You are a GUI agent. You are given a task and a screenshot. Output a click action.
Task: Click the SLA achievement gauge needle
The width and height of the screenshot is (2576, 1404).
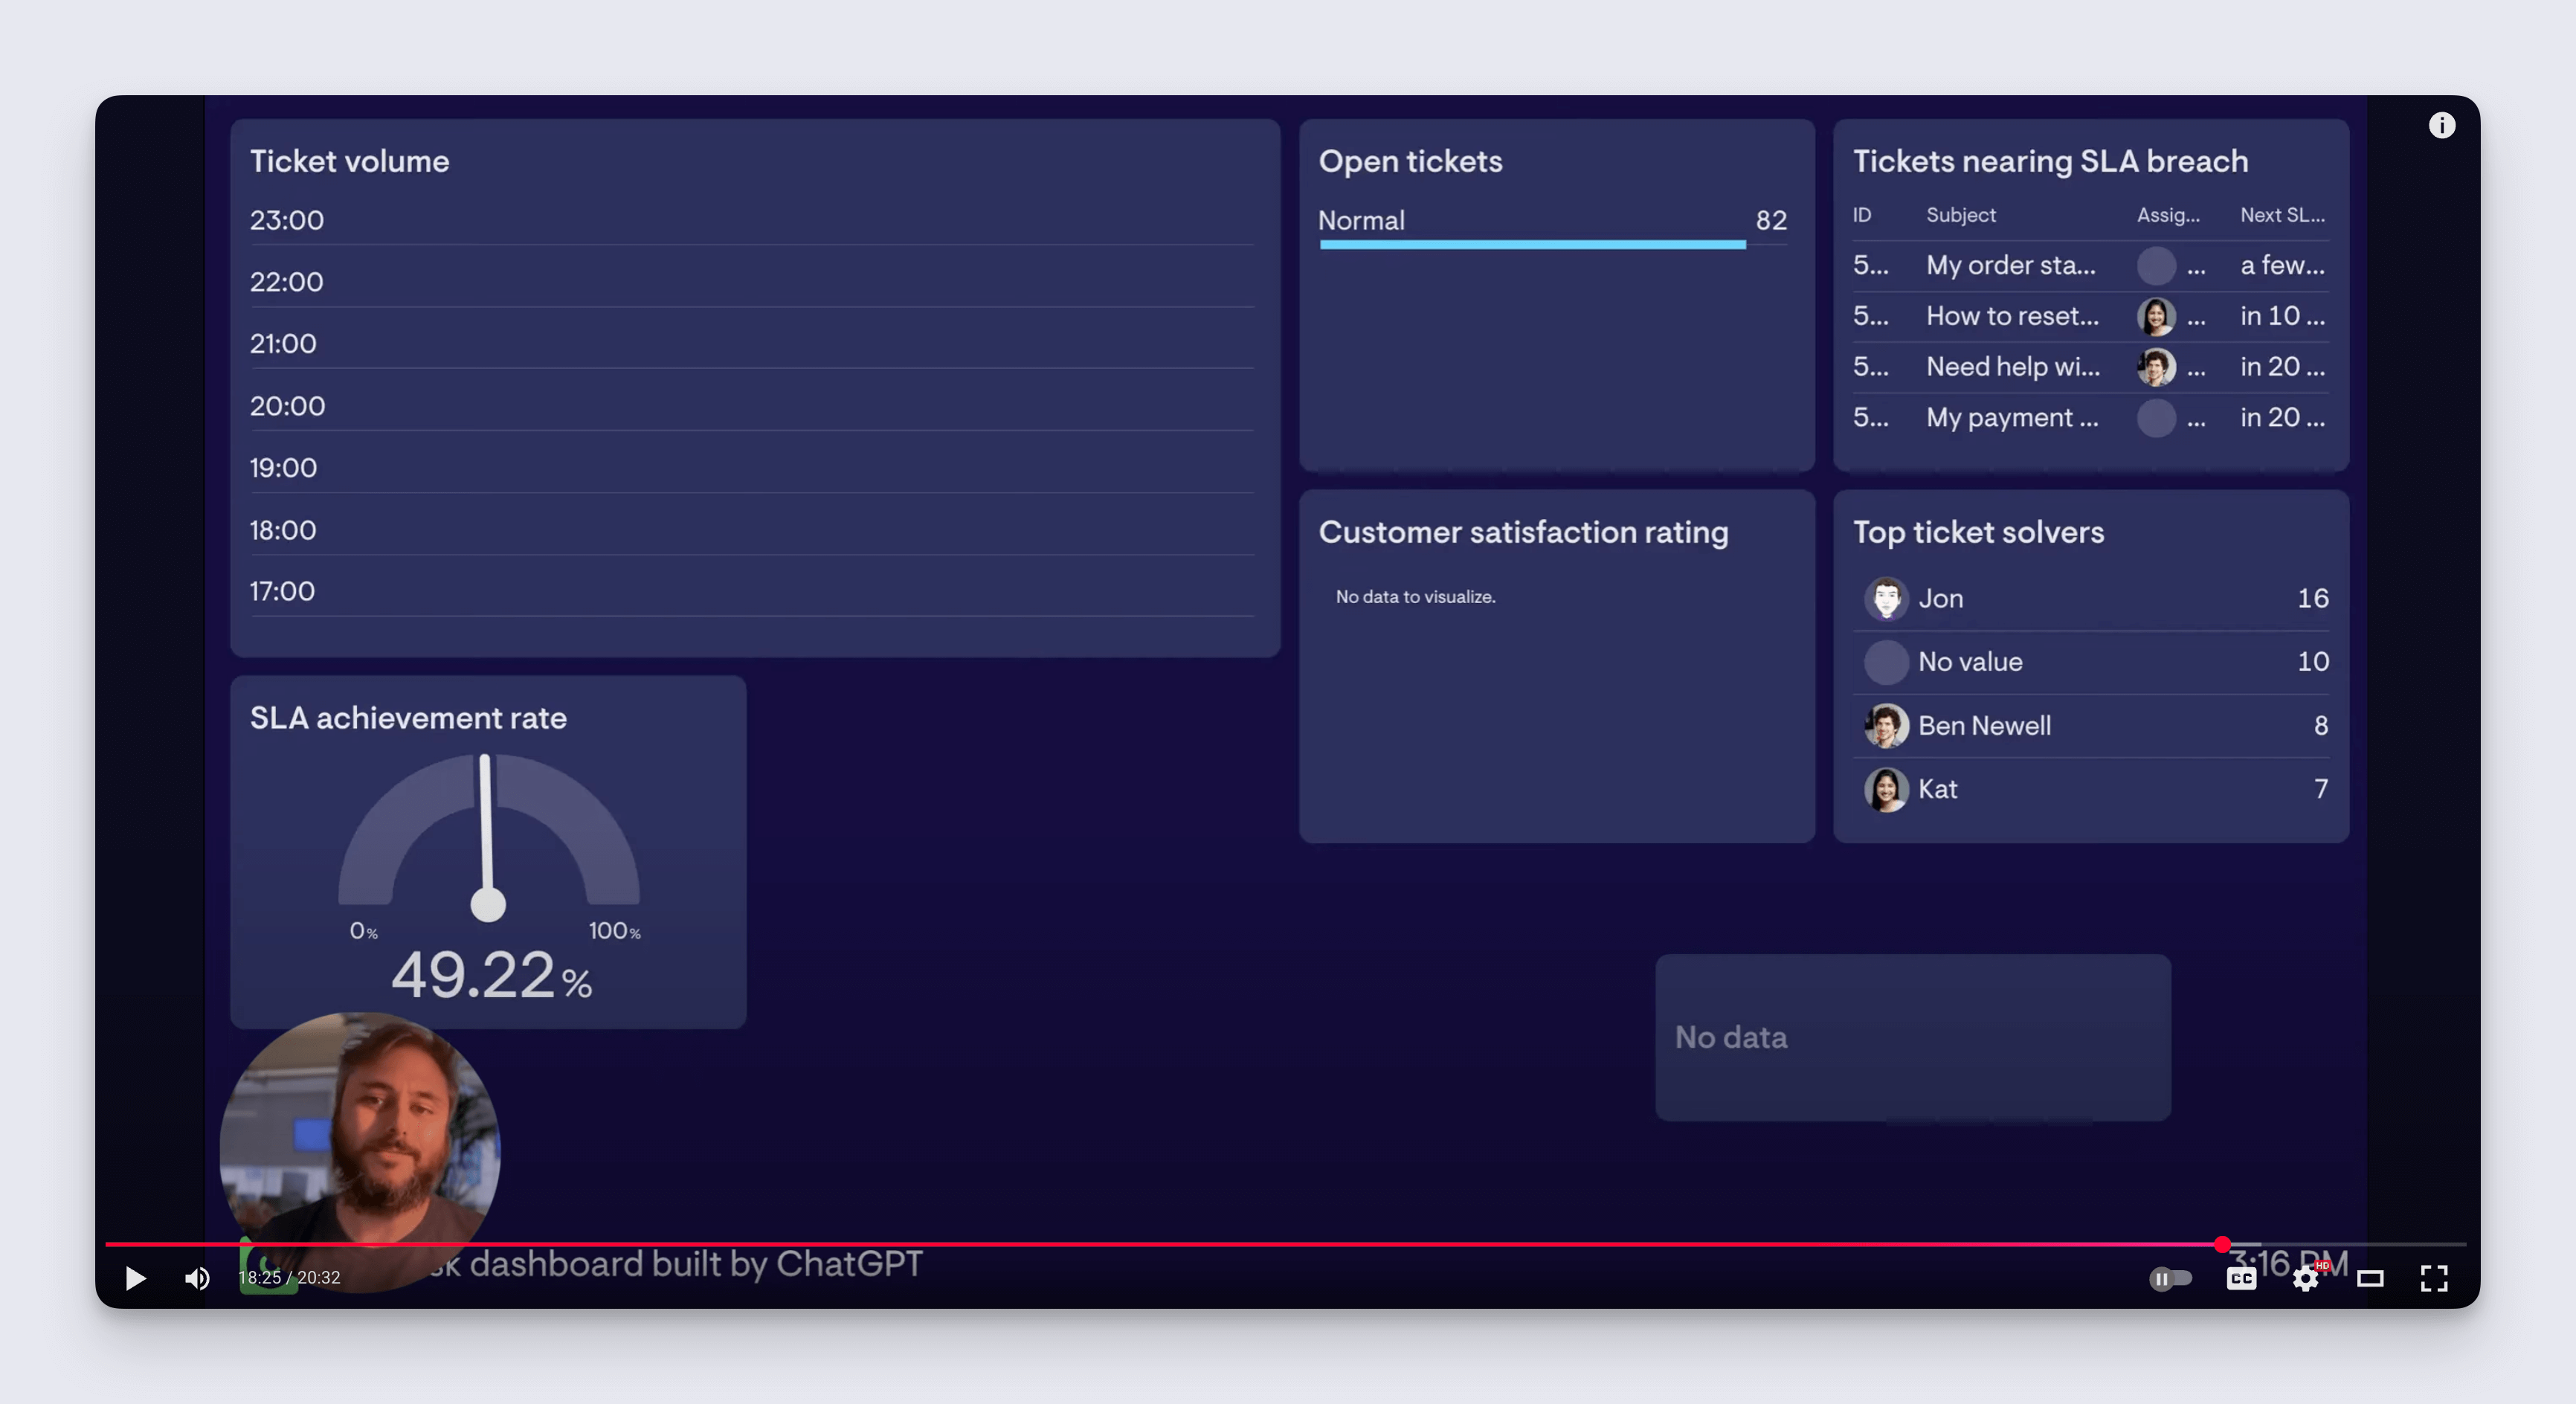[487, 838]
